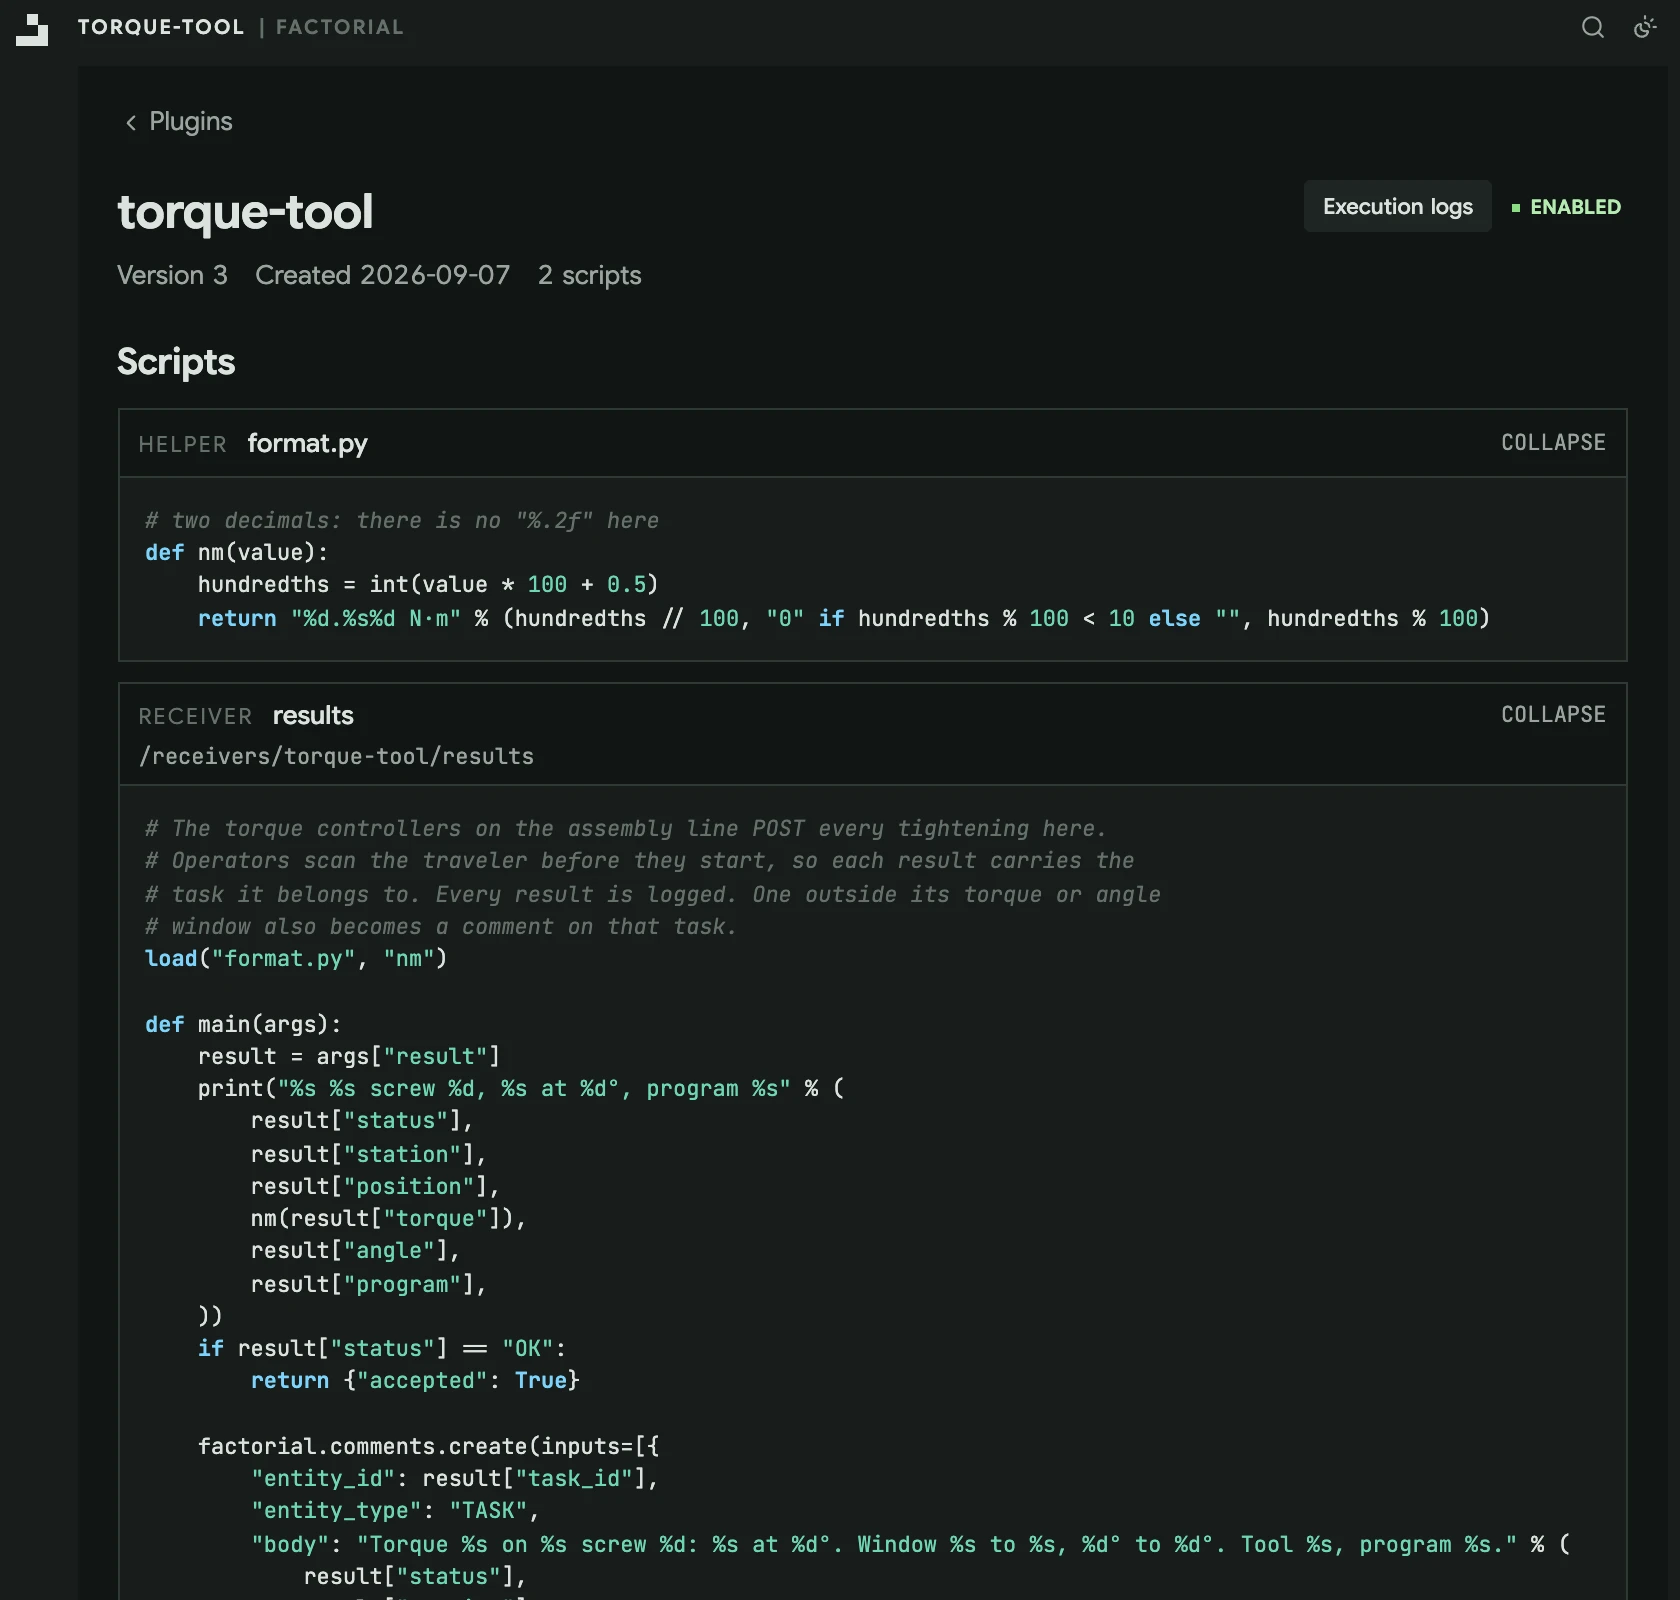Open Execution logs
Viewport: 1680px width, 1600px height.
1397,206
